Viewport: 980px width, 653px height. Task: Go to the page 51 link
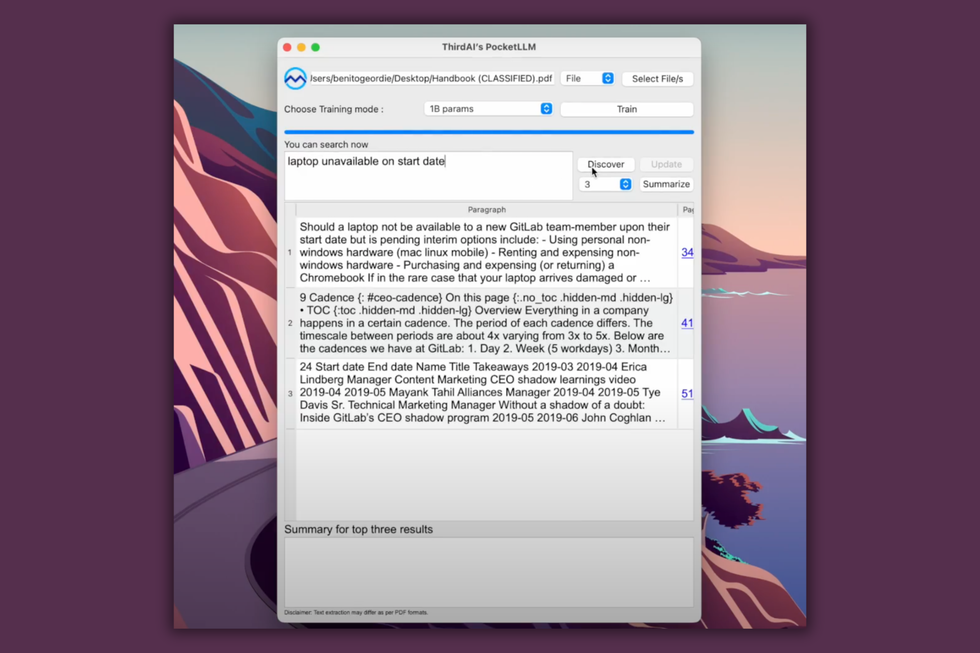point(687,394)
